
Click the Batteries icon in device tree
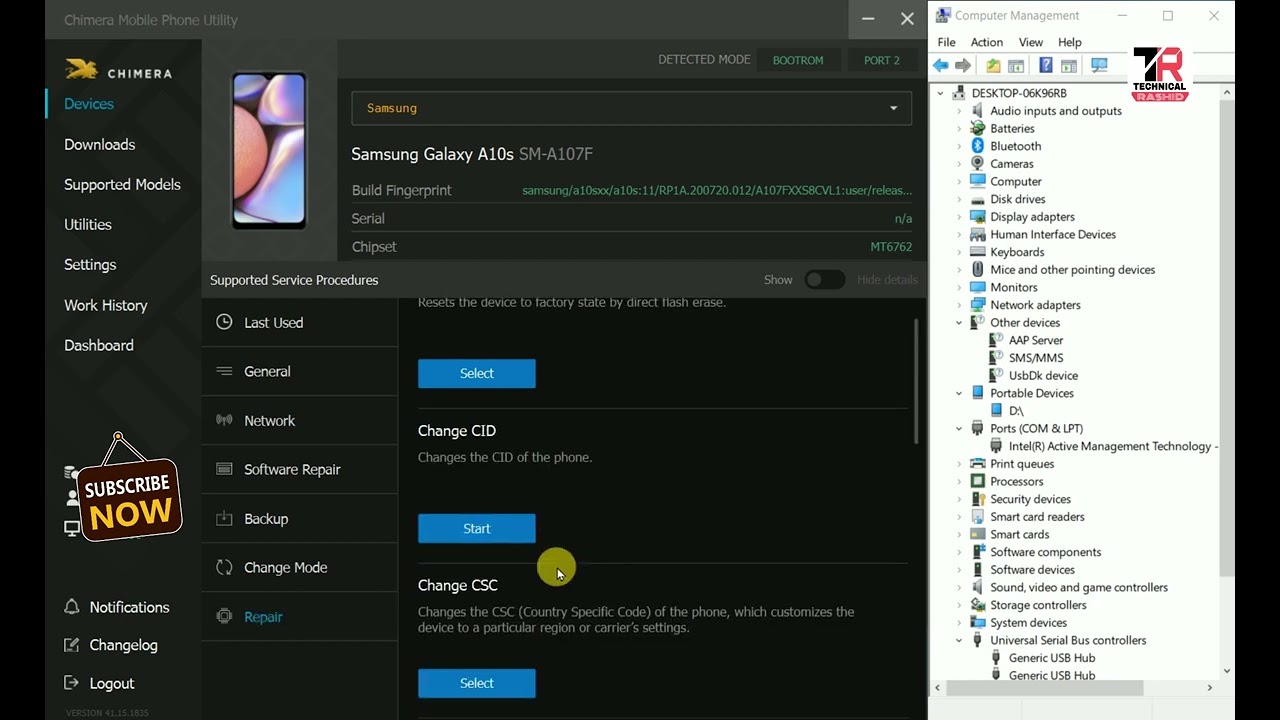[978, 128]
